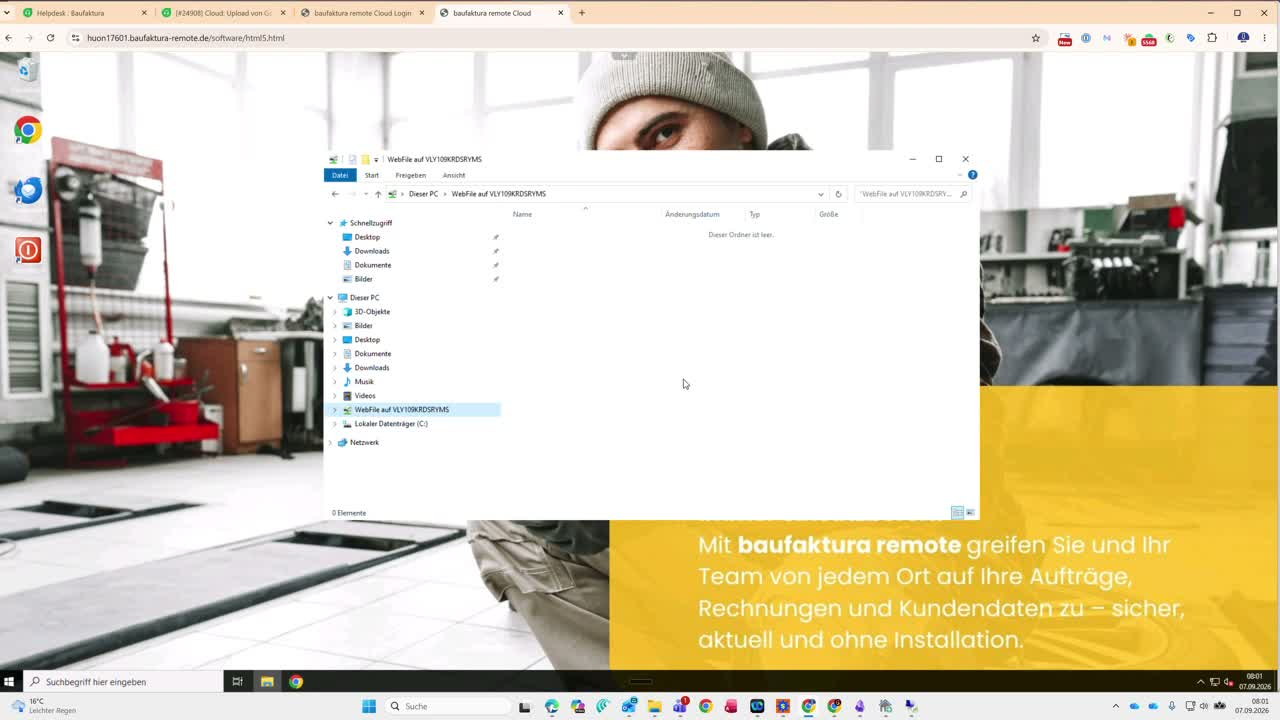The image size is (1280, 720).
Task: Reload the browser page
Action: (x=50, y=38)
